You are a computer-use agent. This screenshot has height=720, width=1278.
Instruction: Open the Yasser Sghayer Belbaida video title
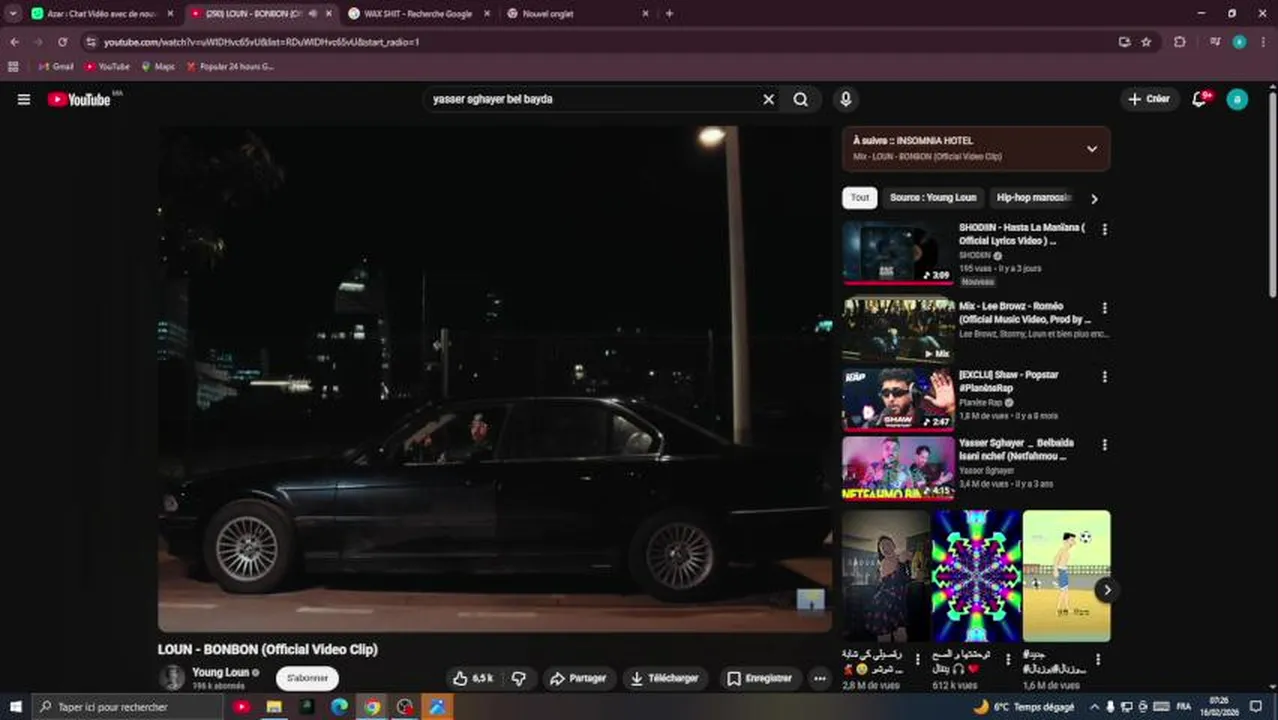click(x=1016, y=449)
